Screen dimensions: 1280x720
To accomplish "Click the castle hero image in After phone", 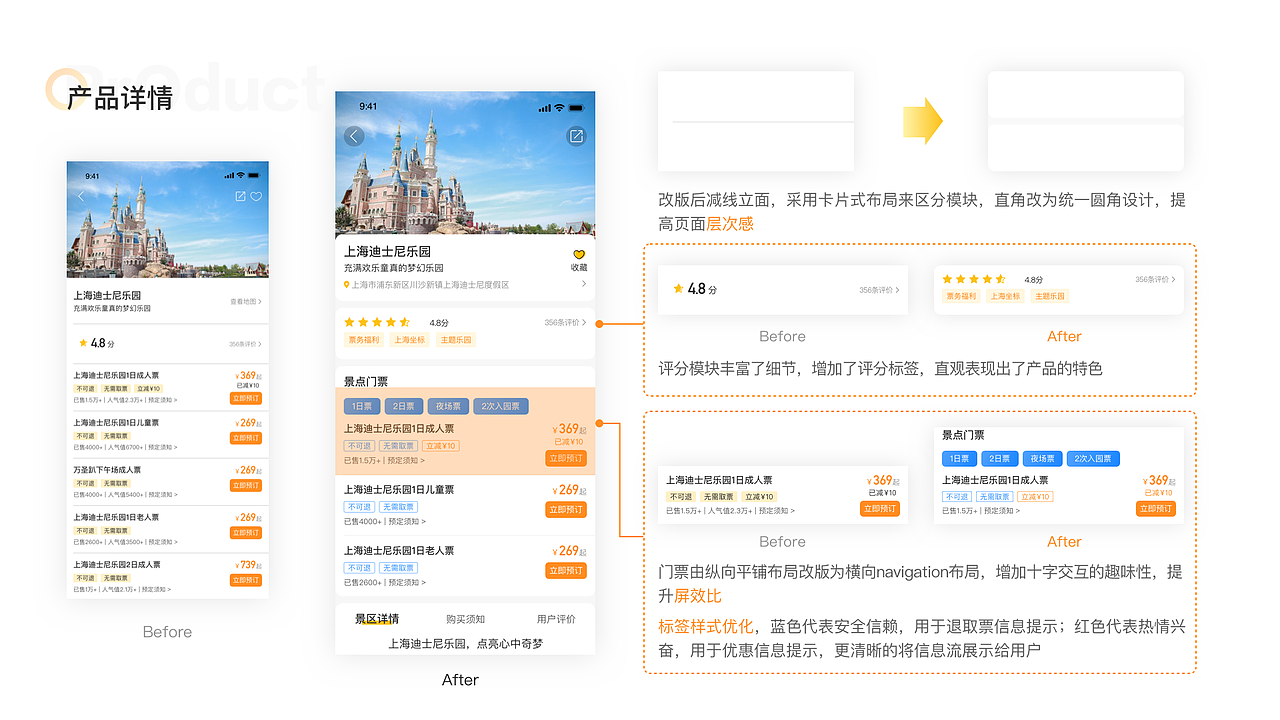I will (x=465, y=164).
